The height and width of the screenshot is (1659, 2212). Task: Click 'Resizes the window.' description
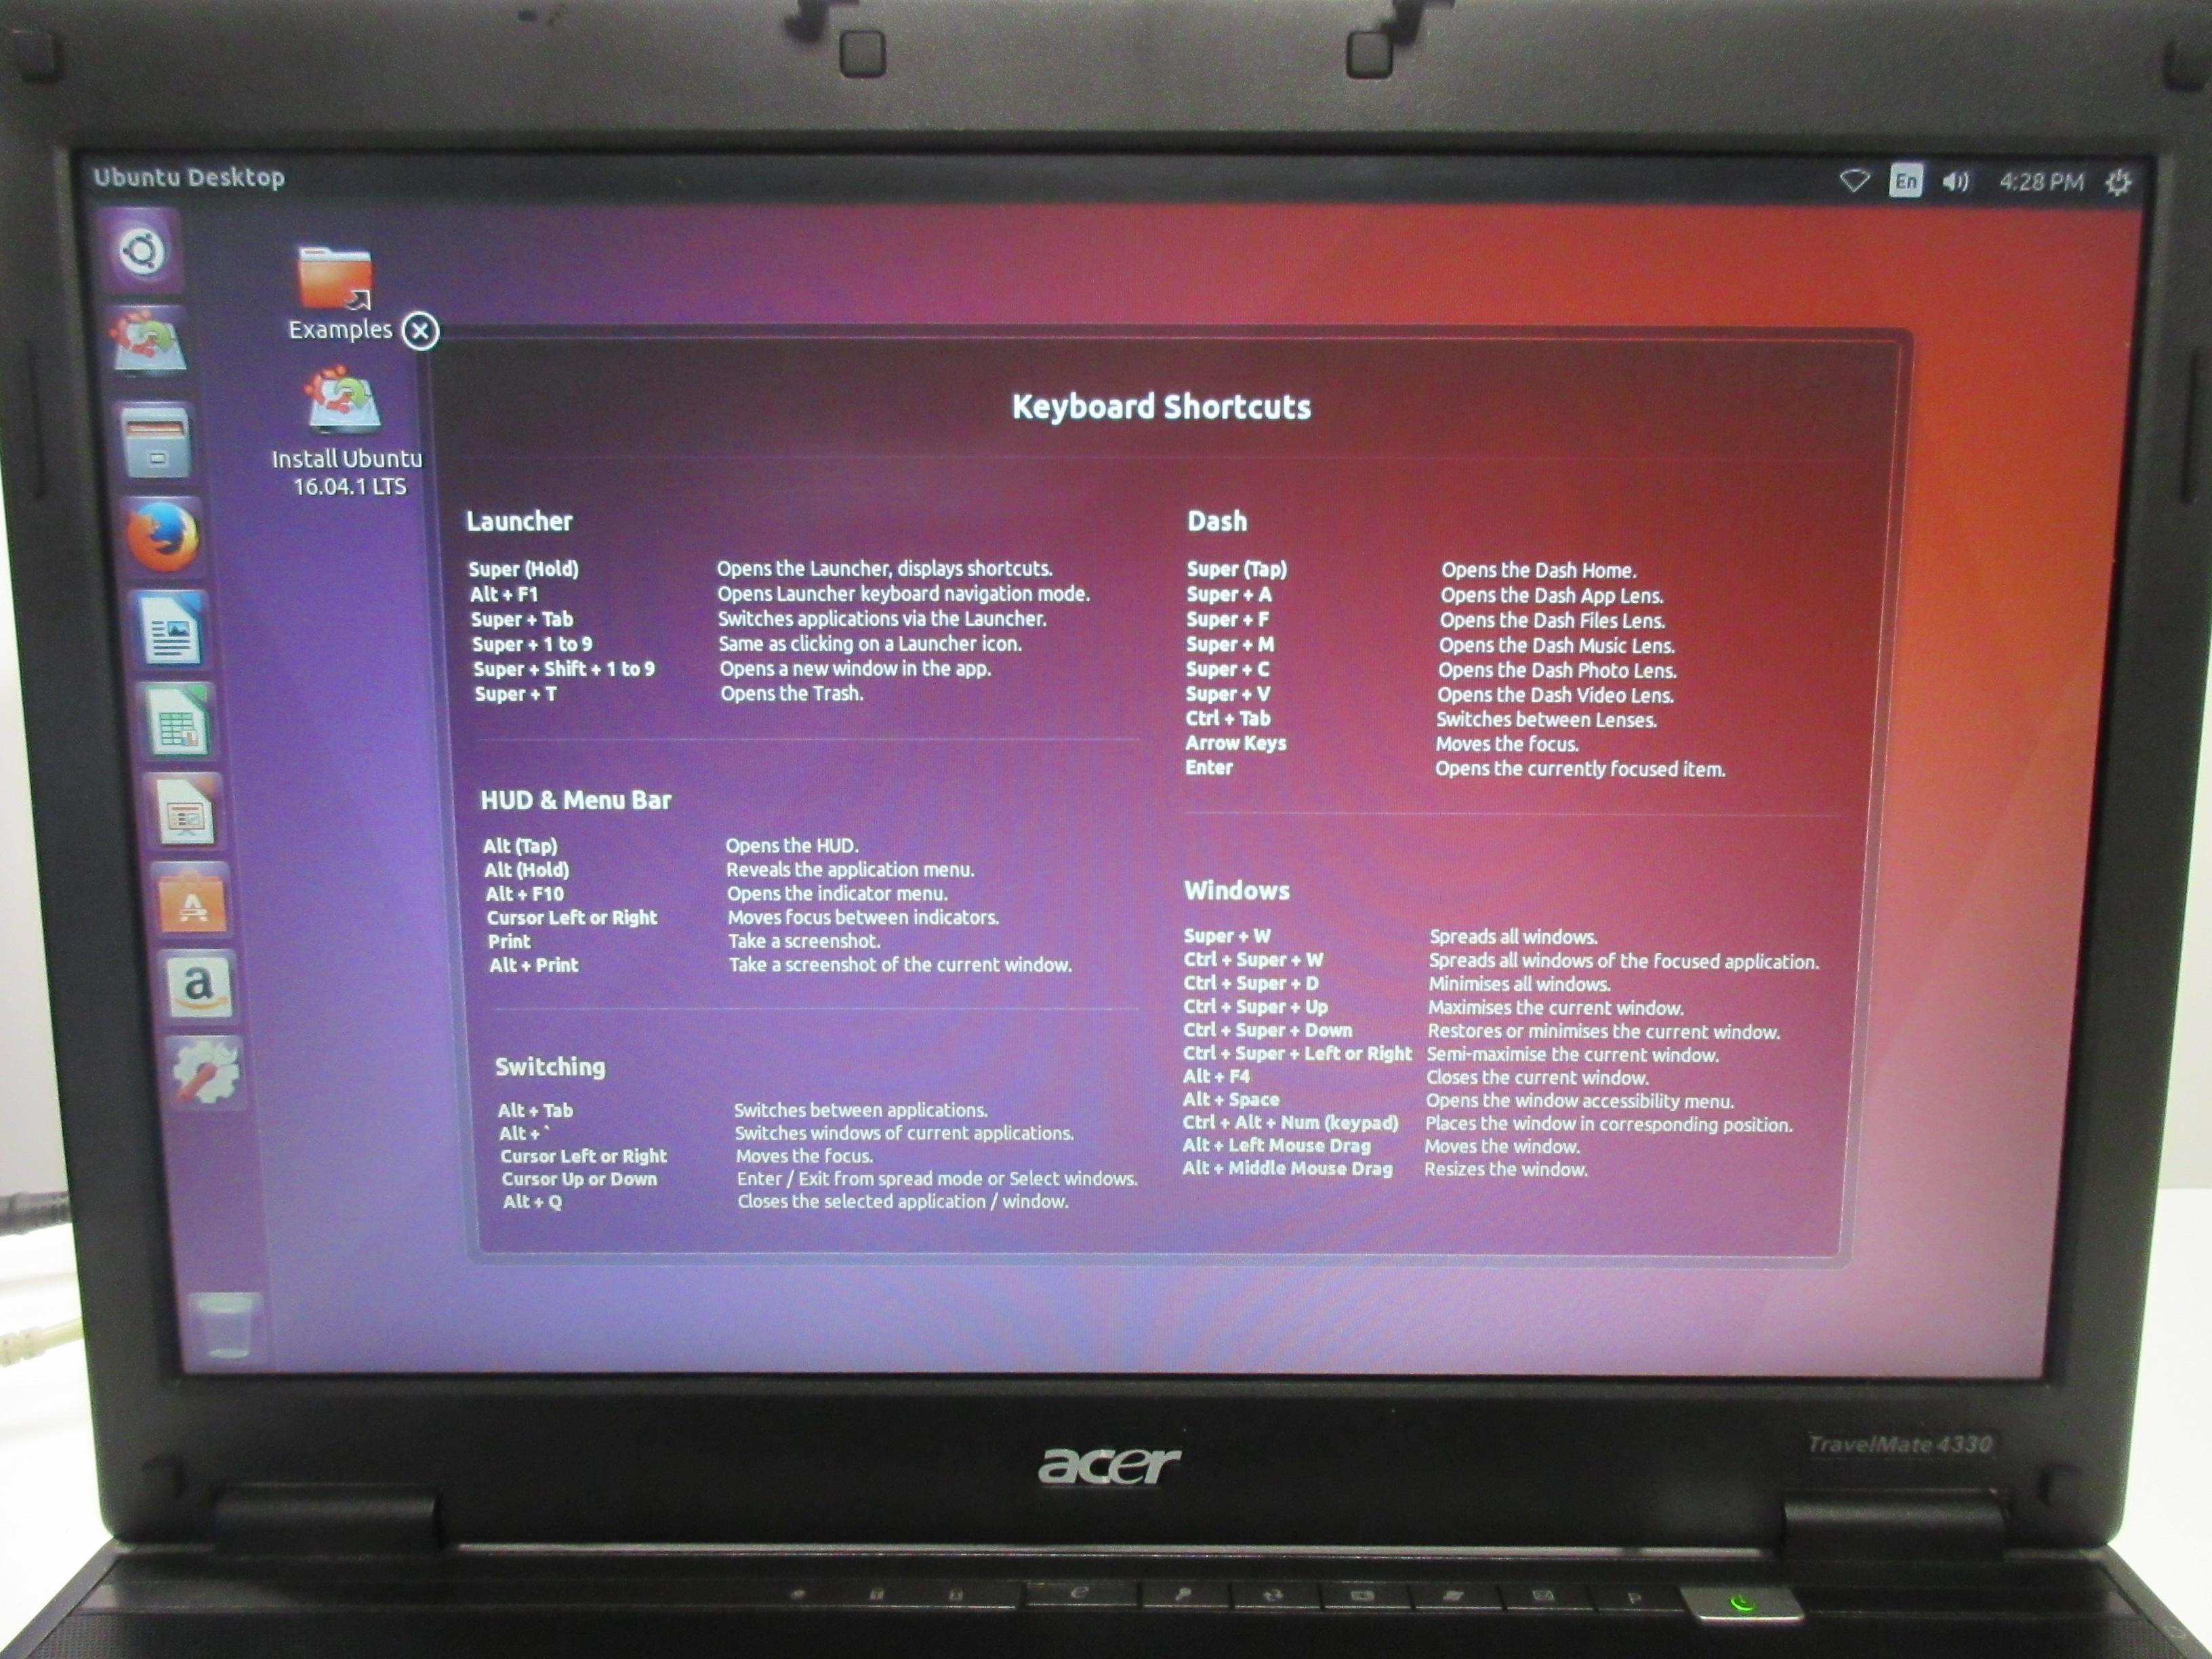(1506, 1169)
